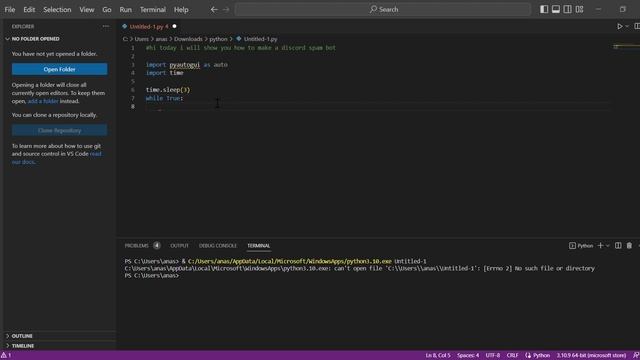Click the Search command center box
Screen dimensions: 640x360
(383, 9)
